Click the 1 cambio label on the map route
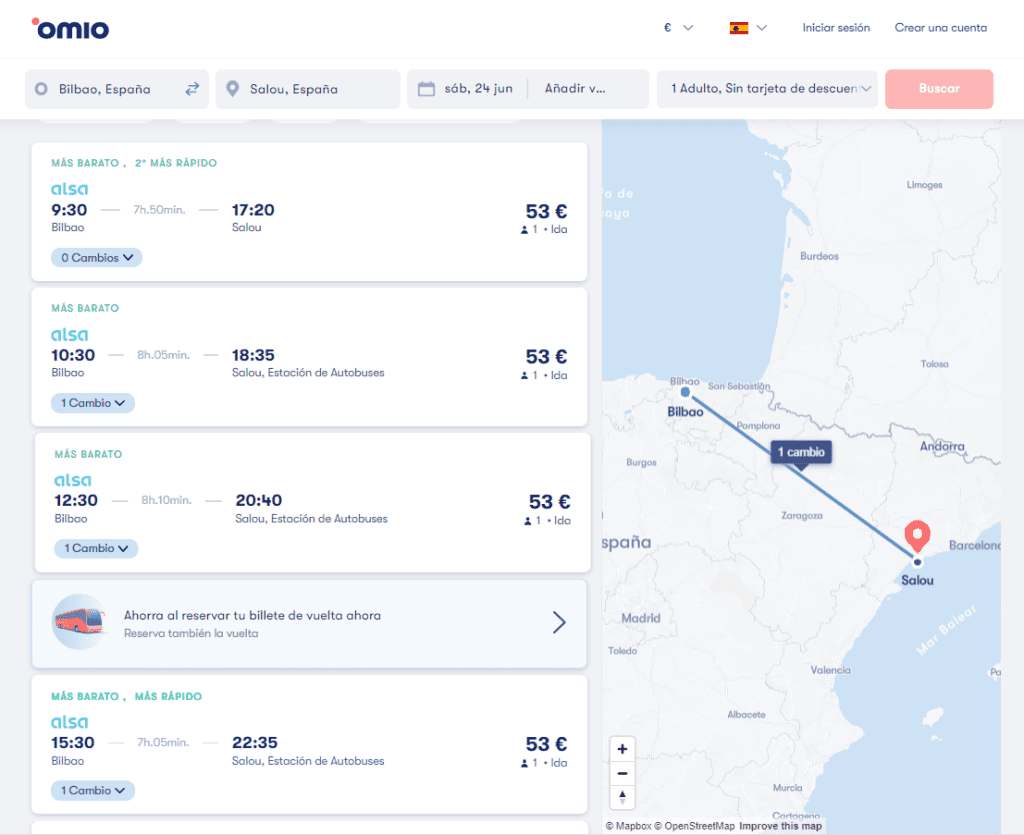This screenshot has height=835, width=1024. (801, 452)
